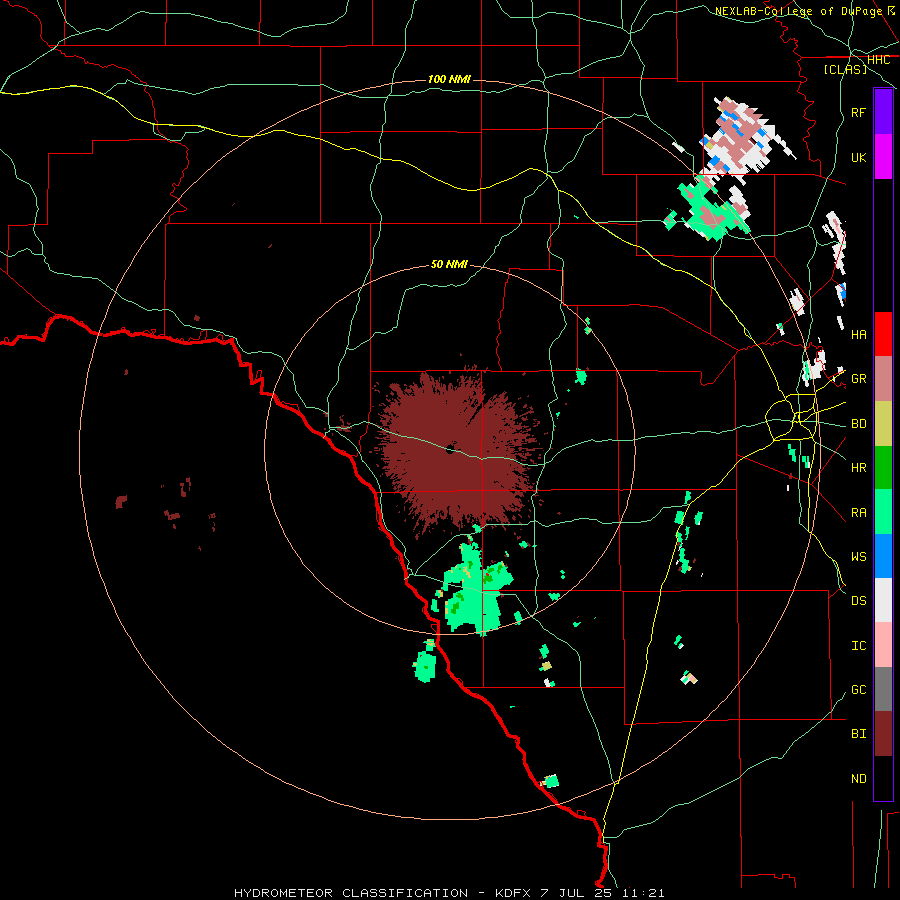900x900 pixels.
Task: Click the UK legend label
Action: coord(858,157)
